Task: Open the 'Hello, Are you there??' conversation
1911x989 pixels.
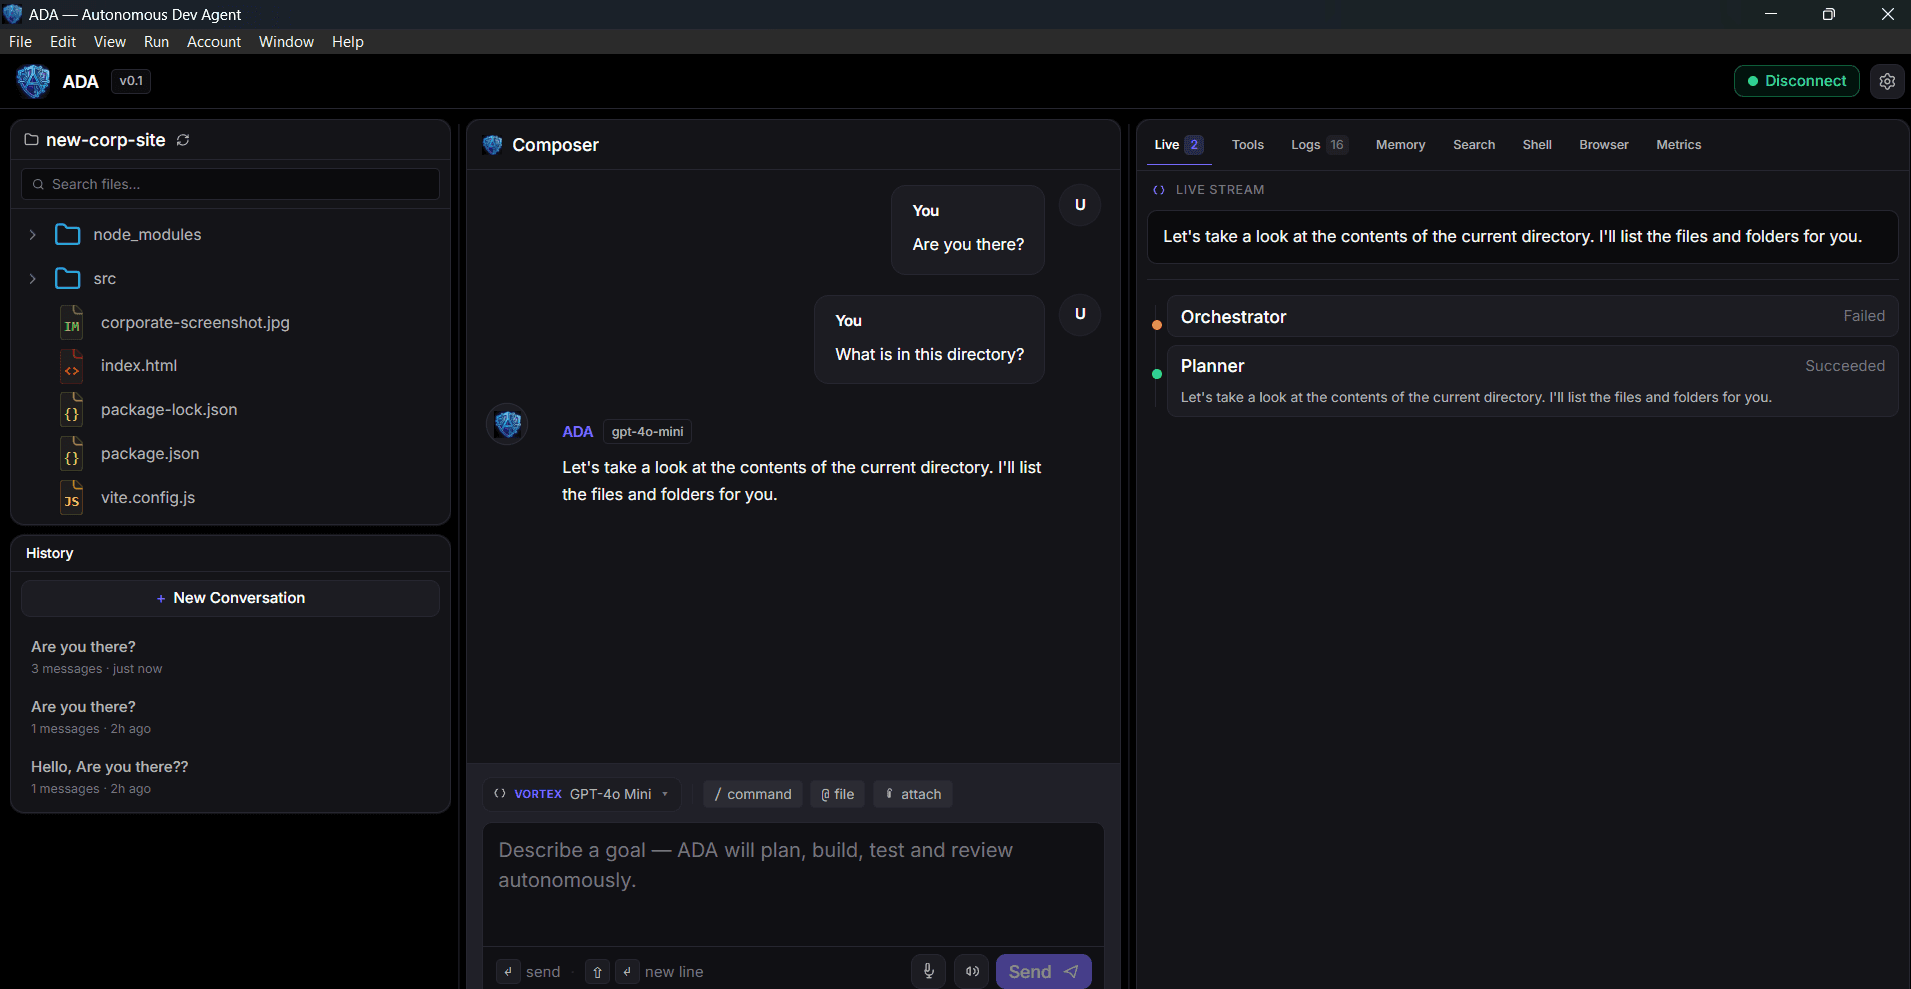Action: tap(230, 777)
